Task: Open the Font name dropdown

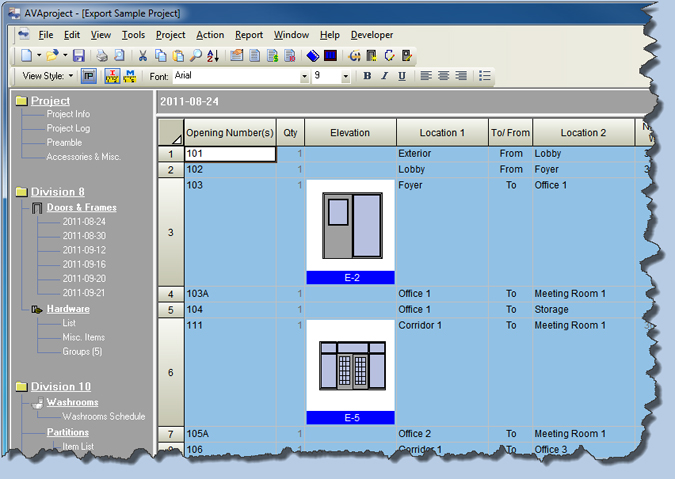Action: point(304,76)
